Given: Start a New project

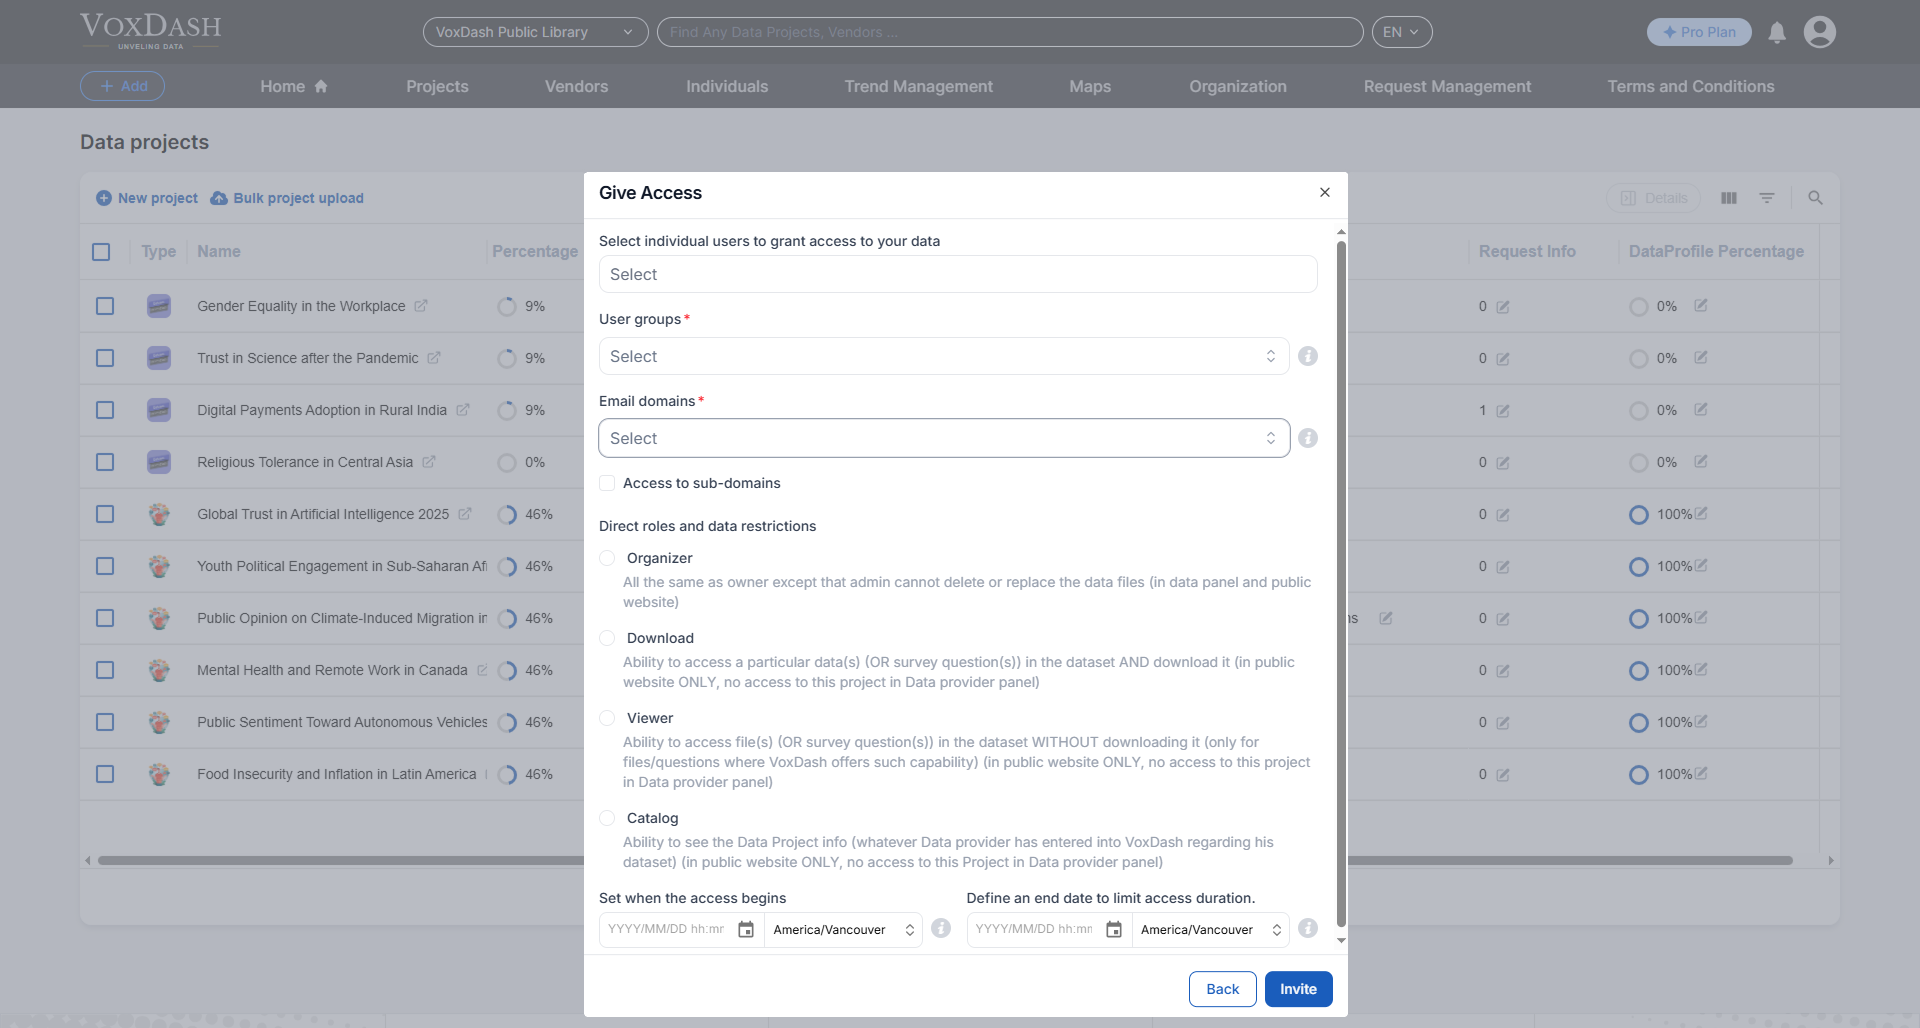Looking at the screenshot, I should coord(147,198).
